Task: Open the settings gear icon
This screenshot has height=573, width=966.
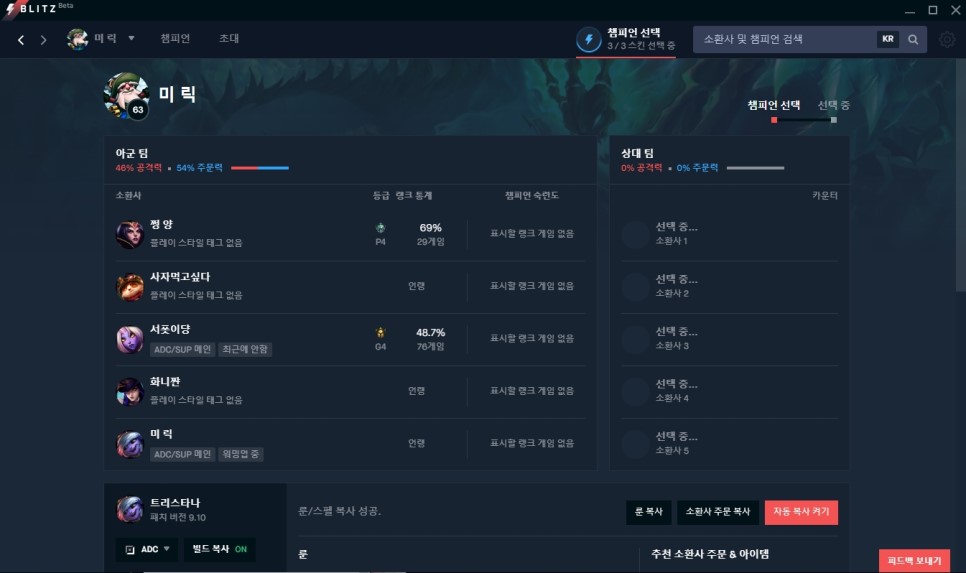Action: coord(947,39)
